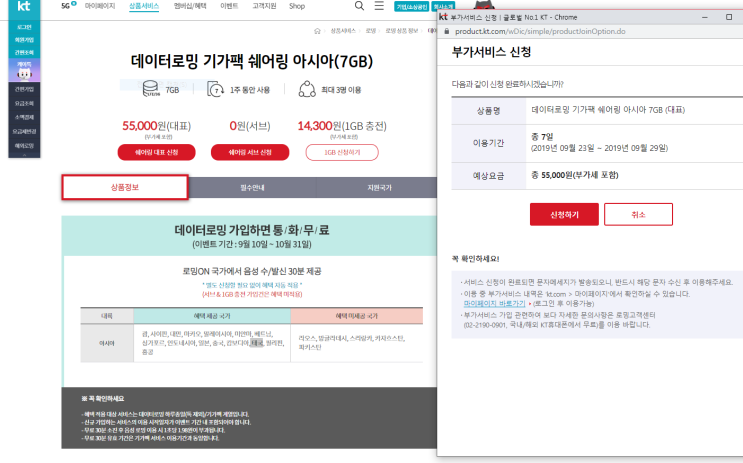
Task: Click the 혜택 미제공 국가 table header
Action: tap(357, 316)
